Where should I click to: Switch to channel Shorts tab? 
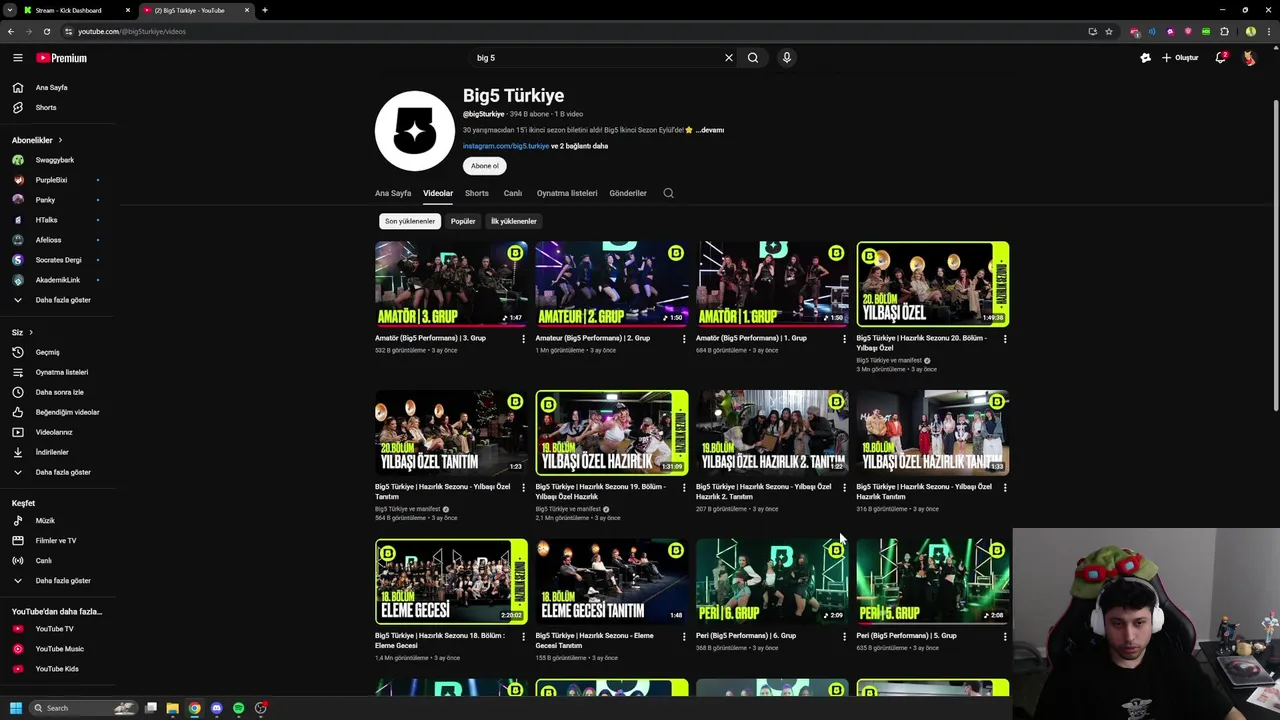coord(477,193)
